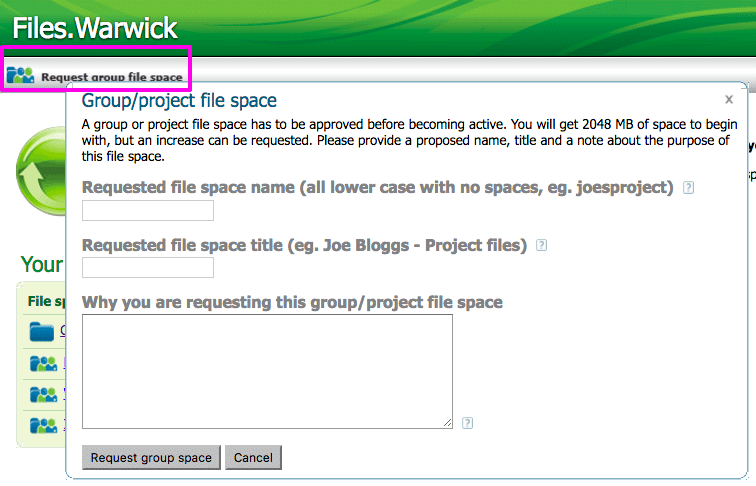The width and height of the screenshot is (756, 486).
Task: Click the first group icon in file list
Action: [42, 363]
